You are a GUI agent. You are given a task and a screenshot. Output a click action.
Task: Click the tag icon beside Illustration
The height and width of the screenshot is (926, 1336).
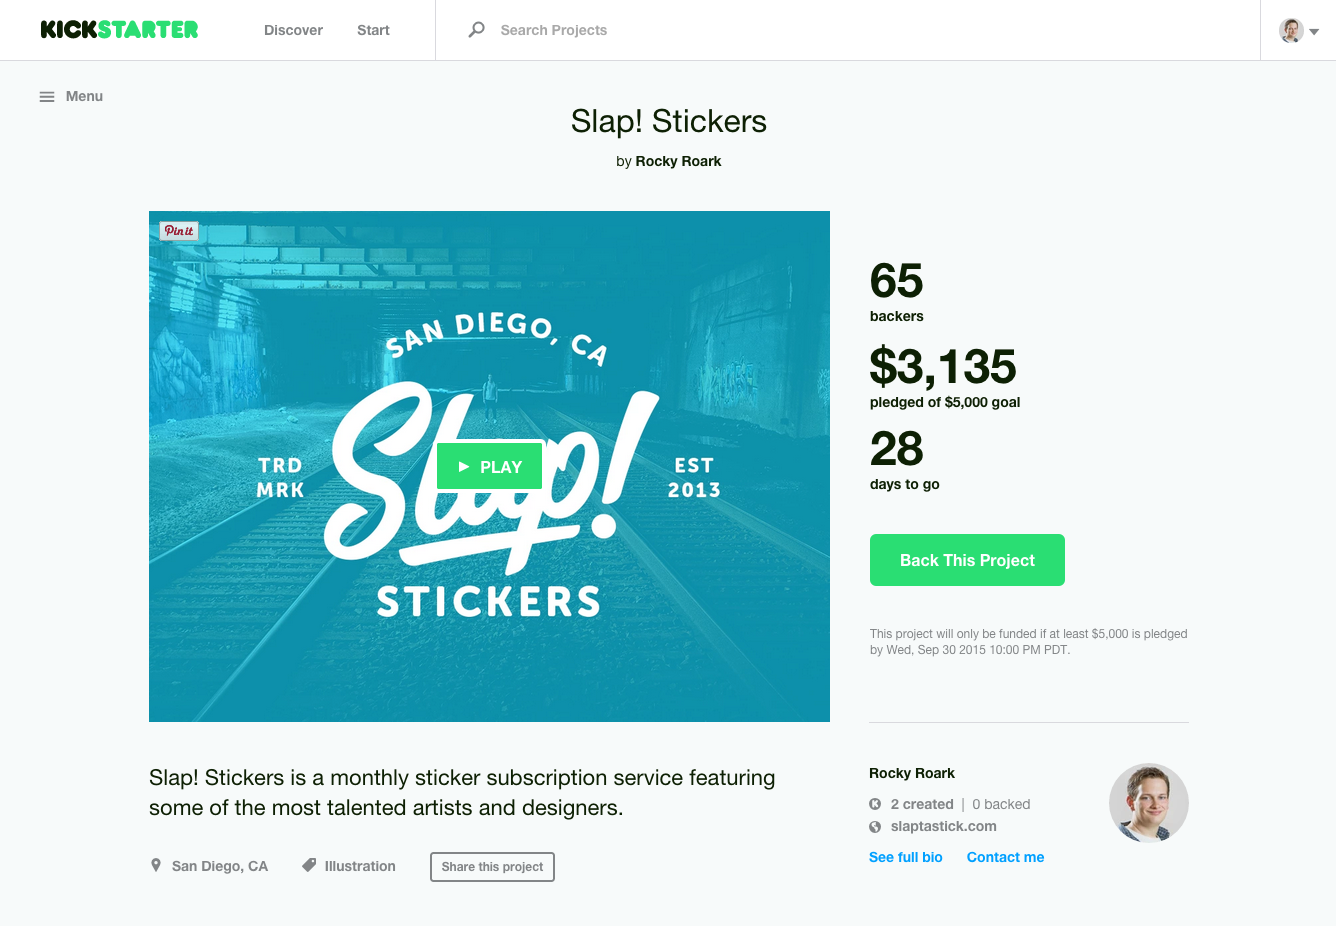310,865
